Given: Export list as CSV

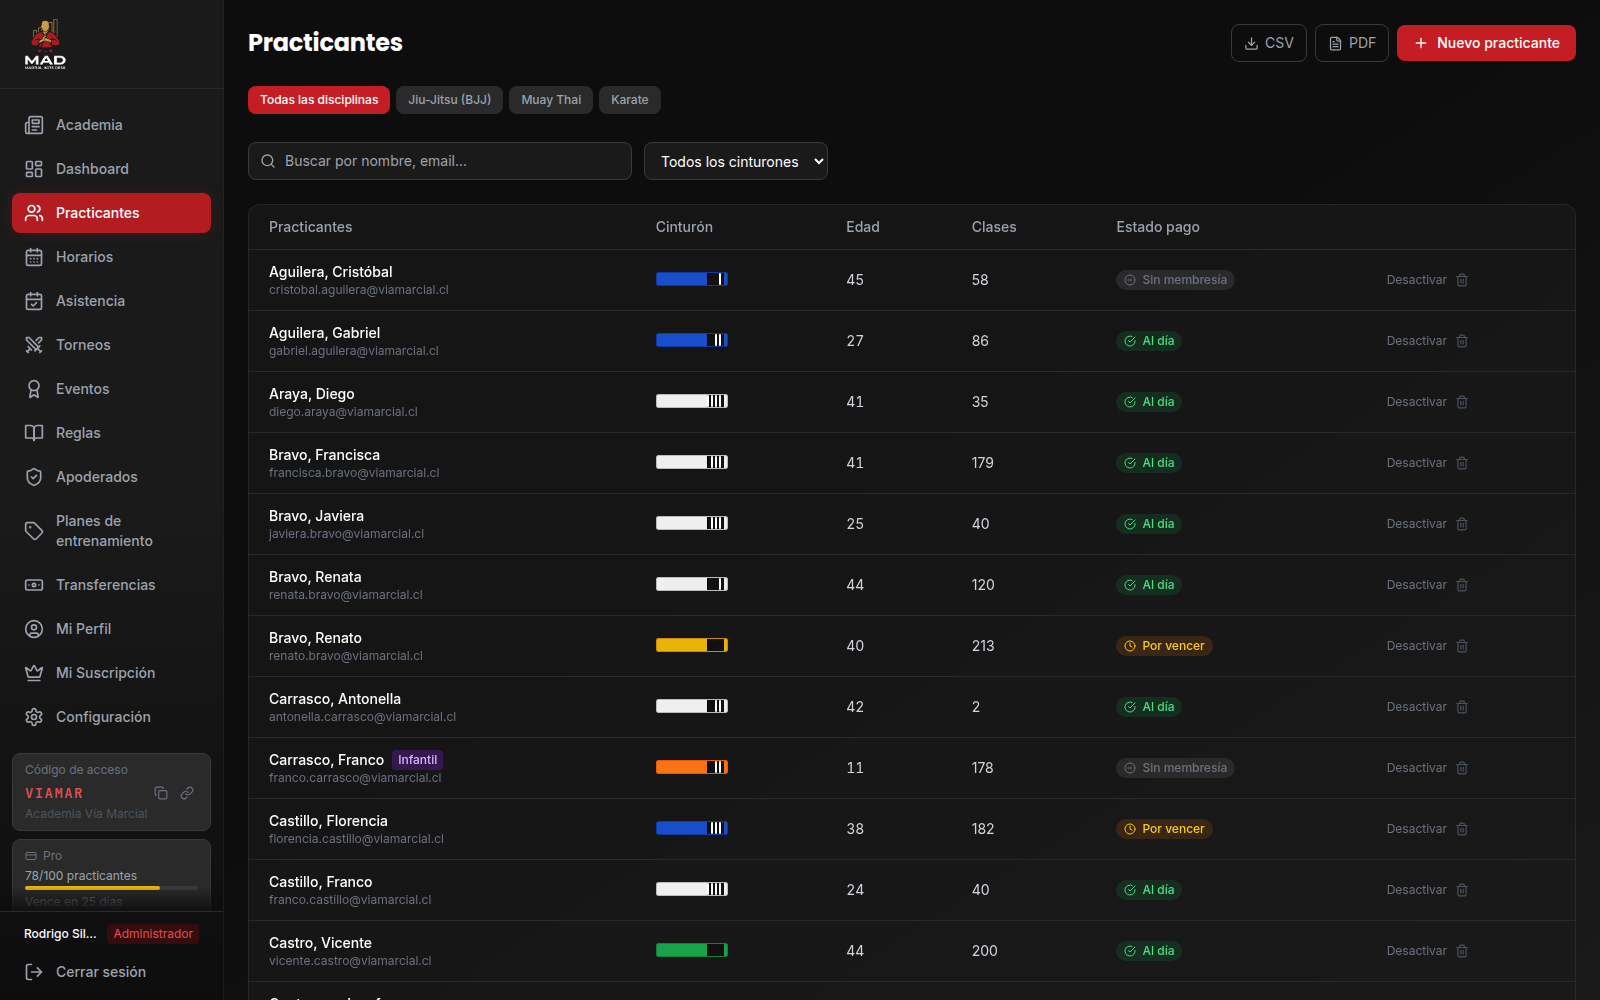Looking at the screenshot, I should click(1269, 43).
